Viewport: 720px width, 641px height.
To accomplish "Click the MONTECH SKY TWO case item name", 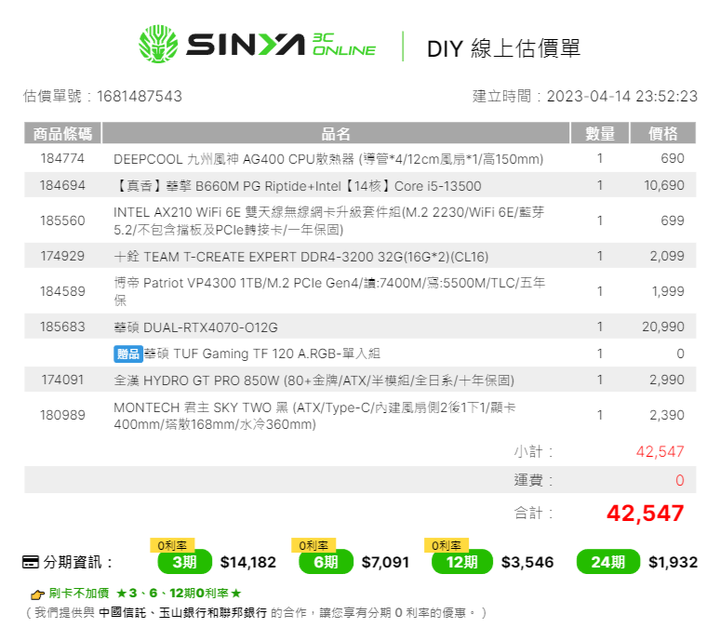I will [315, 416].
